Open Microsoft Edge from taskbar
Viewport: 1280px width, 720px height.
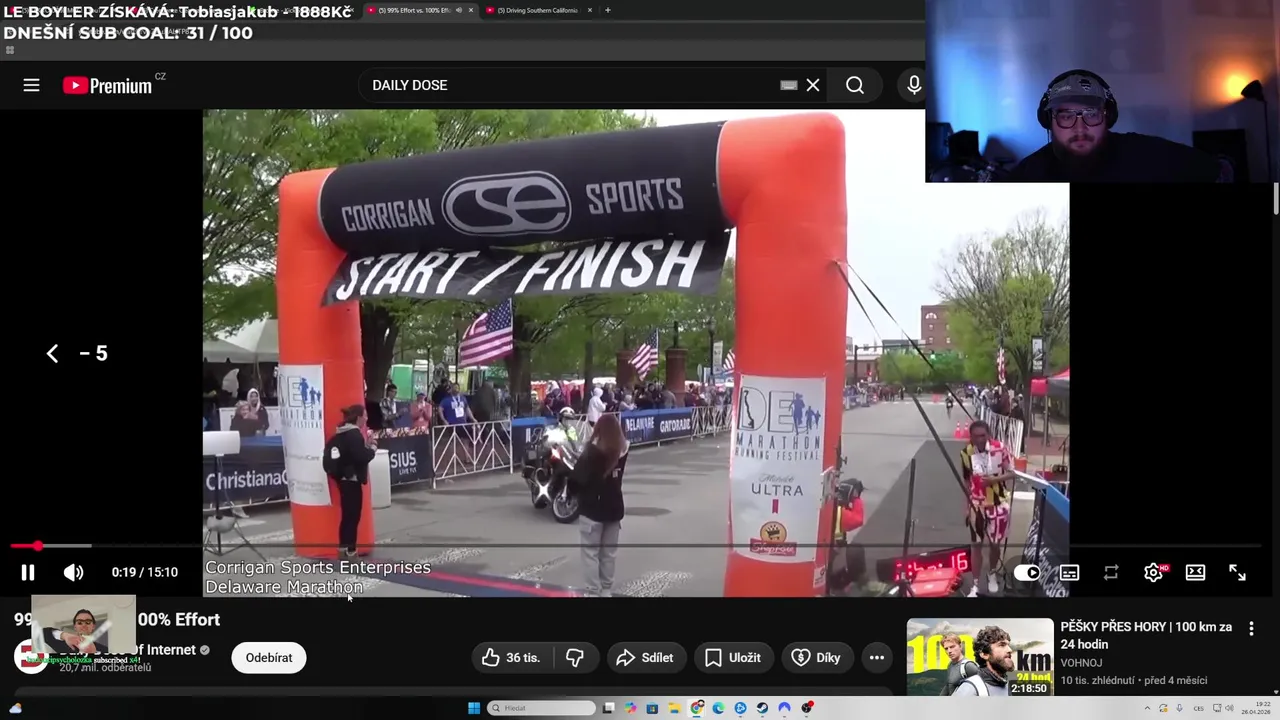(x=718, y=708)
